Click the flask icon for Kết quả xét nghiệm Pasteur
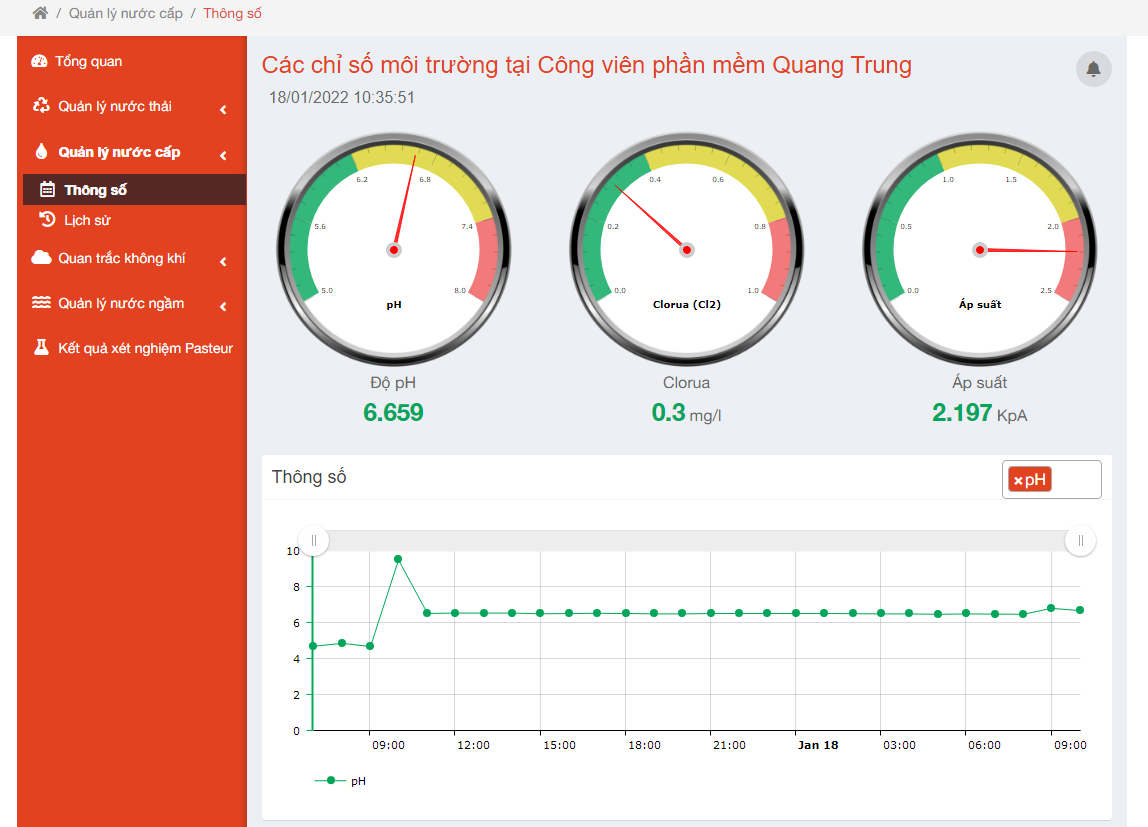This screenshot has width=1148, height=827. point(42,348)
